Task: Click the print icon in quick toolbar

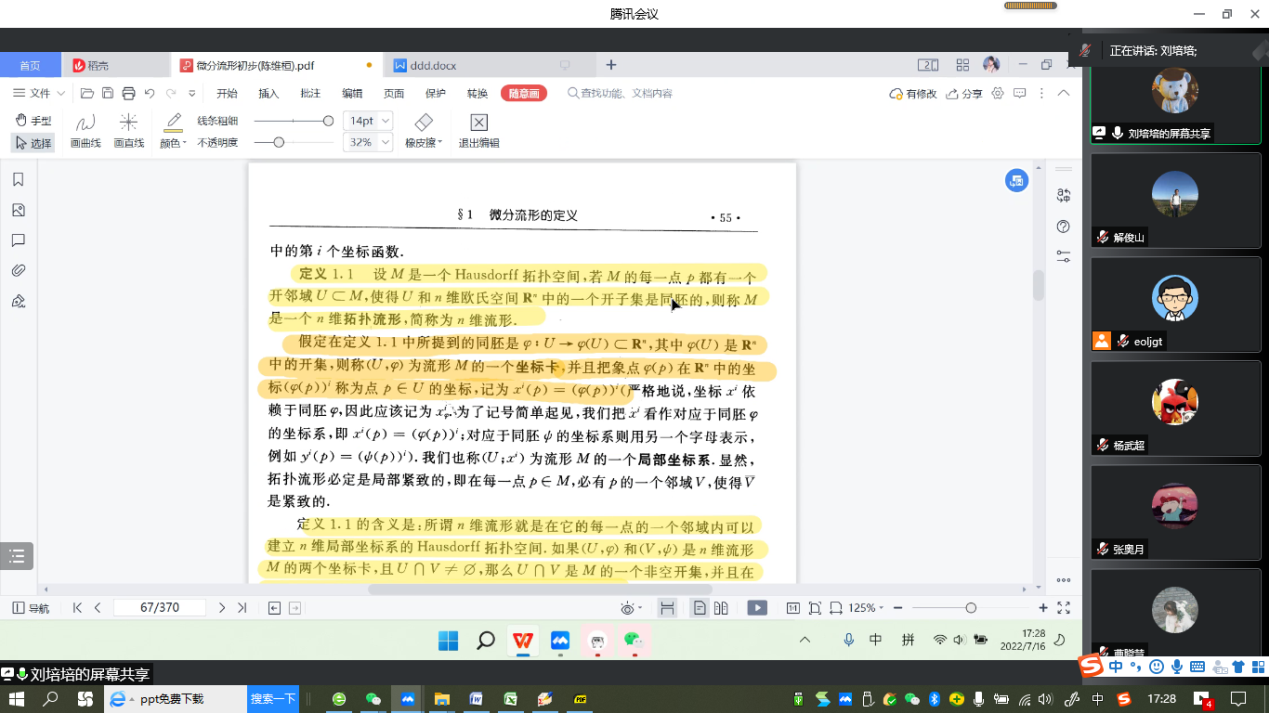Action: (x=128, y=93)
